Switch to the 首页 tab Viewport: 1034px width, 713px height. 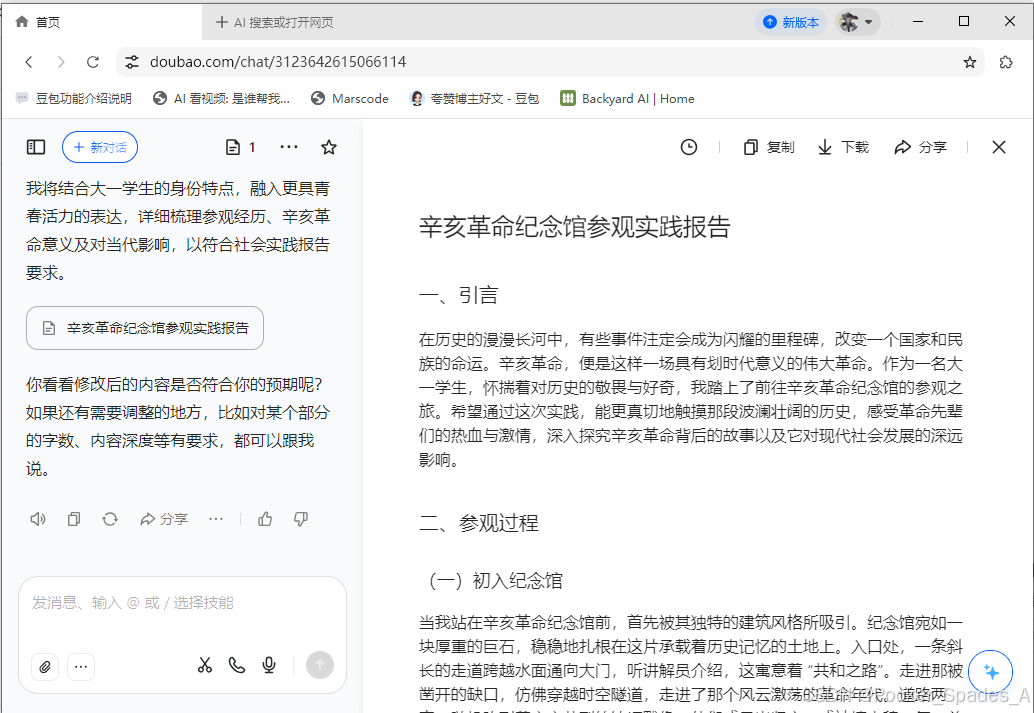[102, 22]
